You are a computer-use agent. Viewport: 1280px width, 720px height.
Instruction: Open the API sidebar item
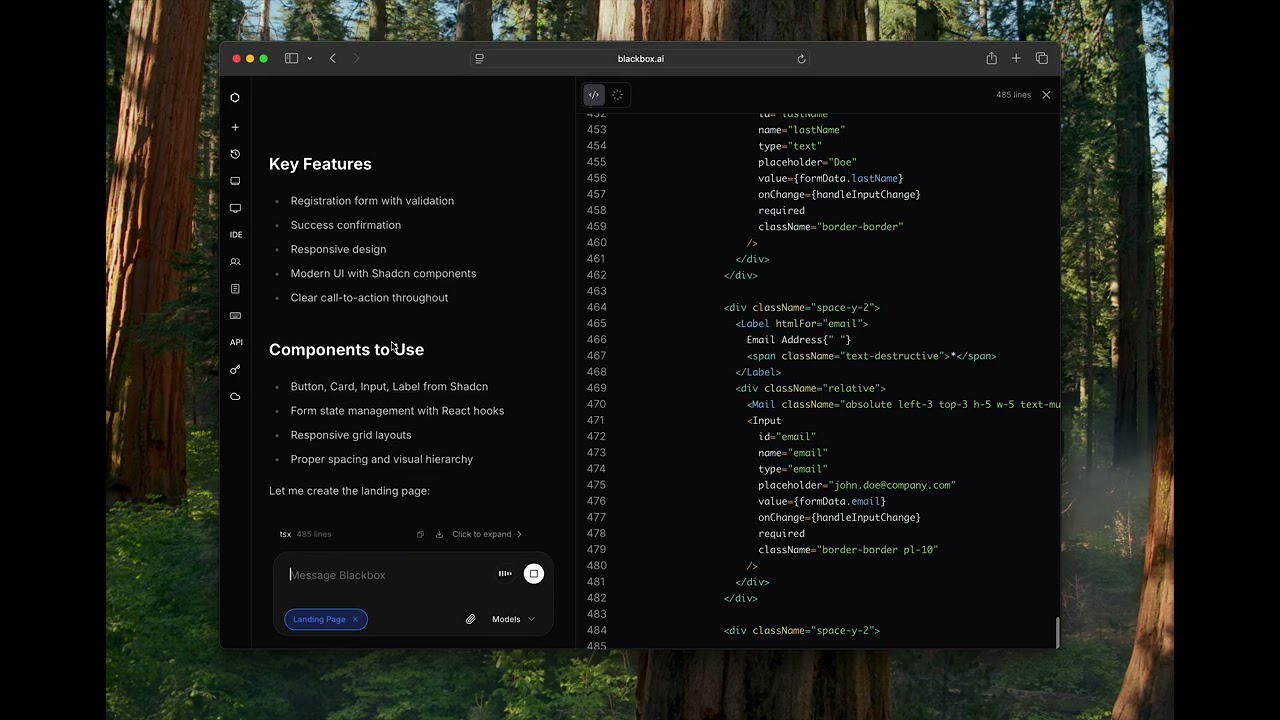[x=236, y=342]
